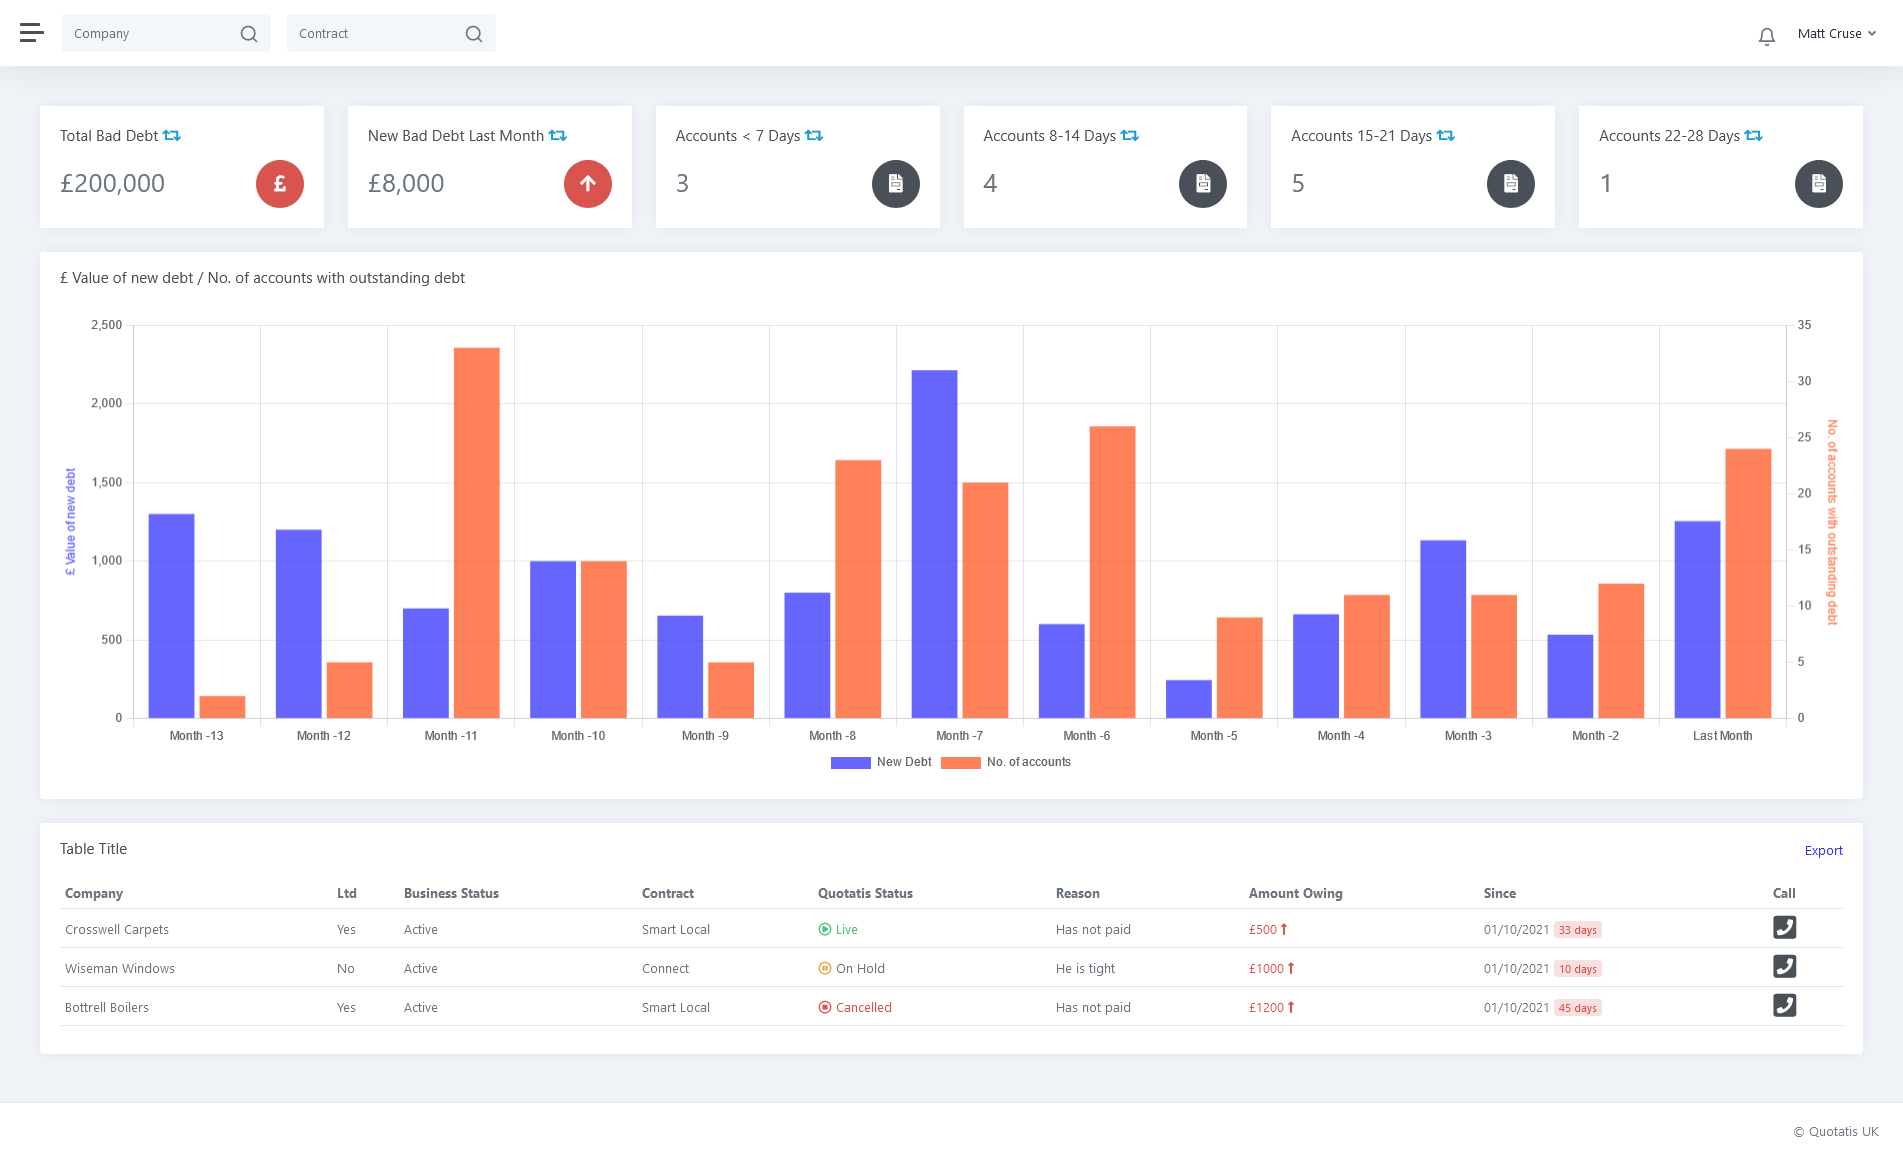Image resolution: width=1903 pixels, height=1157 pixels.
Task: Focus the Company search field
Action: 150,34
